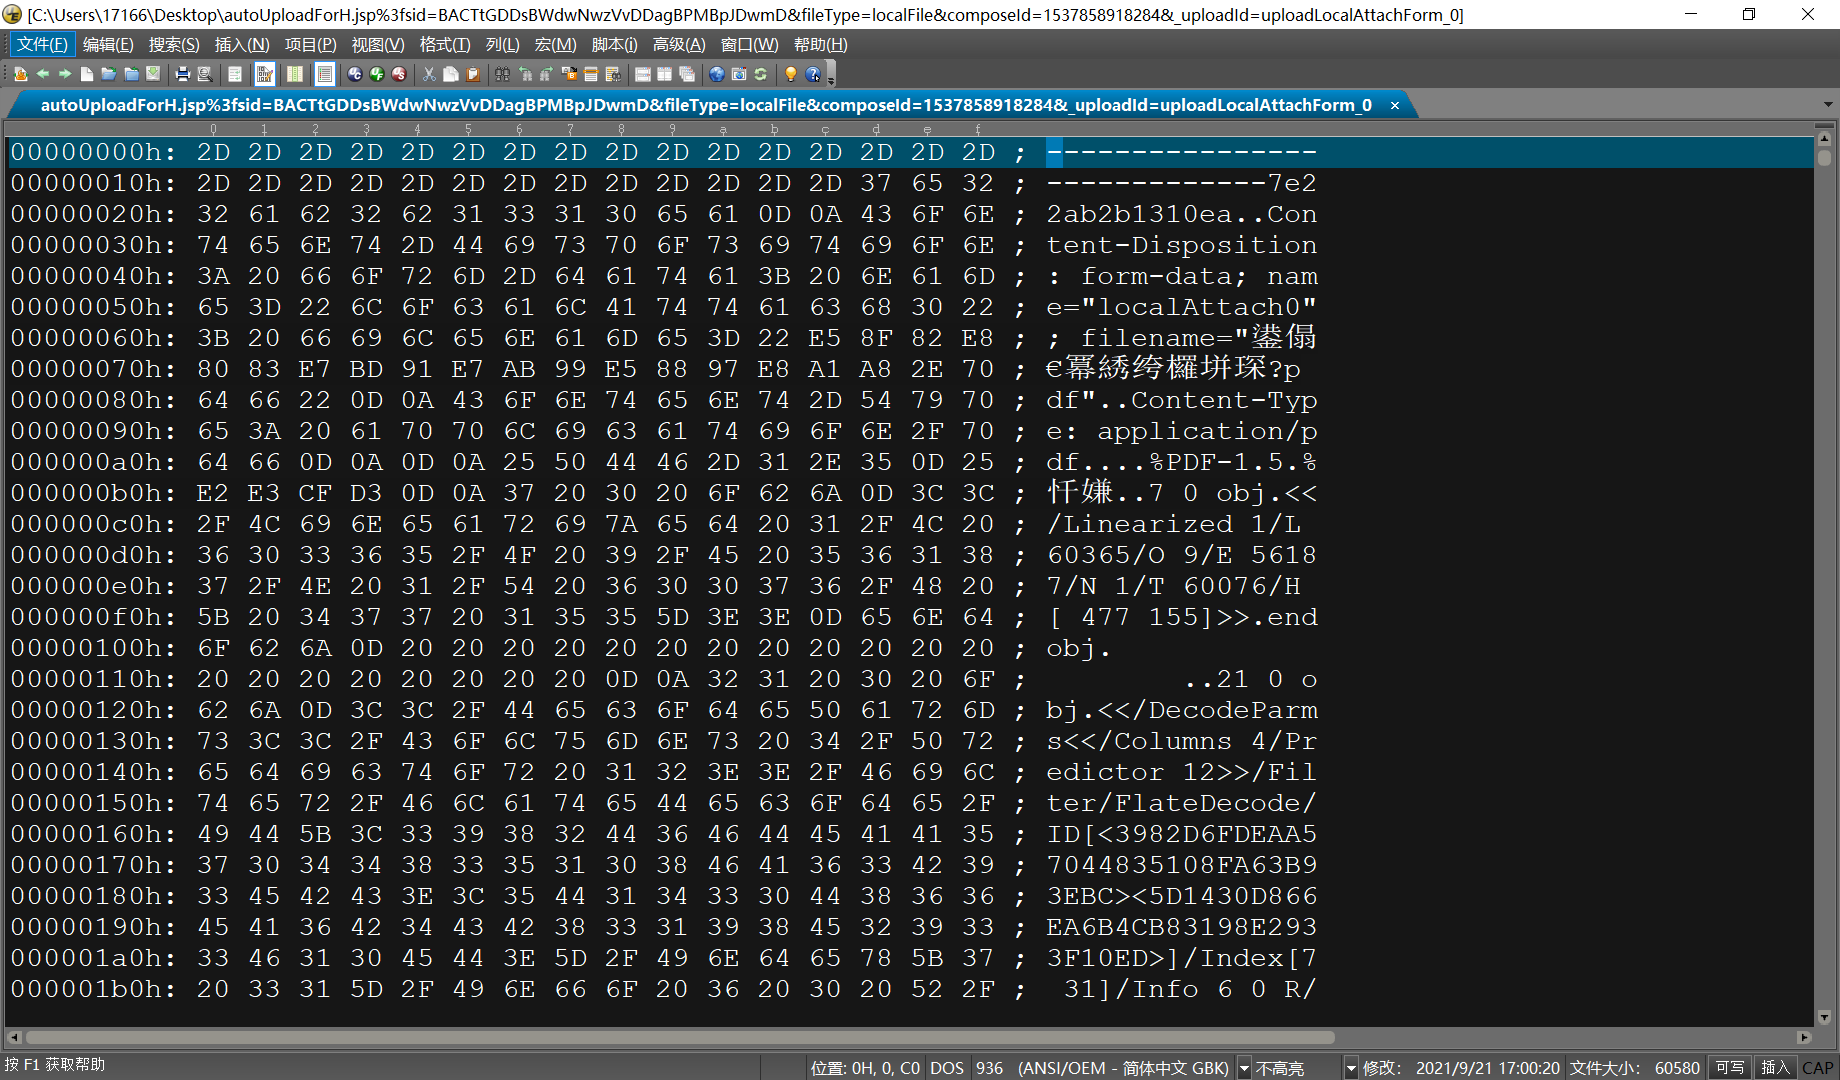Open find in files icon
The width and height of the screenshot is (1840, 1080).
pyautogui.click(x=612, y=74)
